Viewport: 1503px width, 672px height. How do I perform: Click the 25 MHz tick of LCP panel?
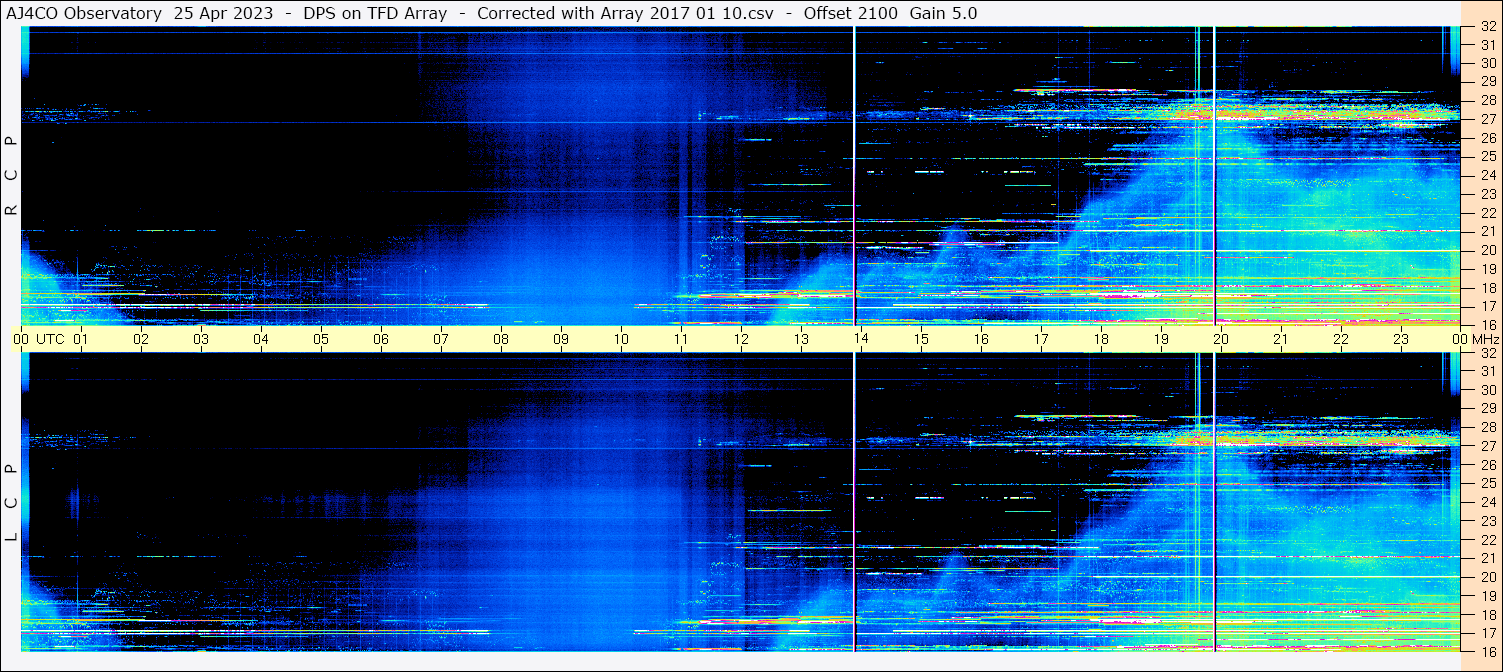pyautogui.click(x=1488, y=483)
